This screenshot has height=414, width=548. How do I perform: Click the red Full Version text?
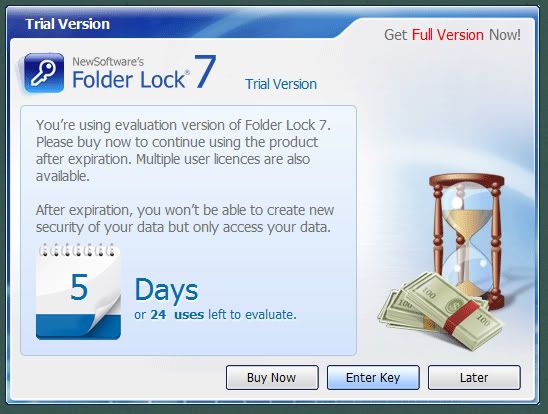[x=448, y=35]
